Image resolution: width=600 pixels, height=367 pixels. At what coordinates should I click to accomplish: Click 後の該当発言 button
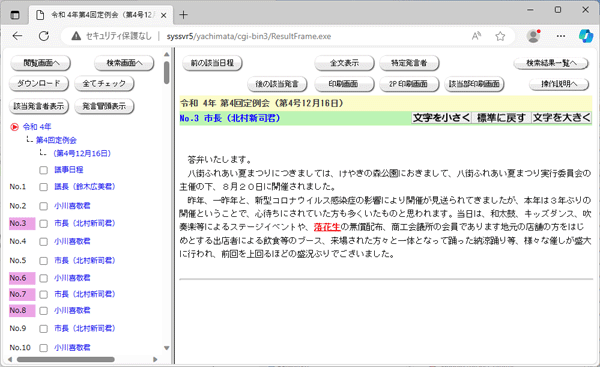277,84
